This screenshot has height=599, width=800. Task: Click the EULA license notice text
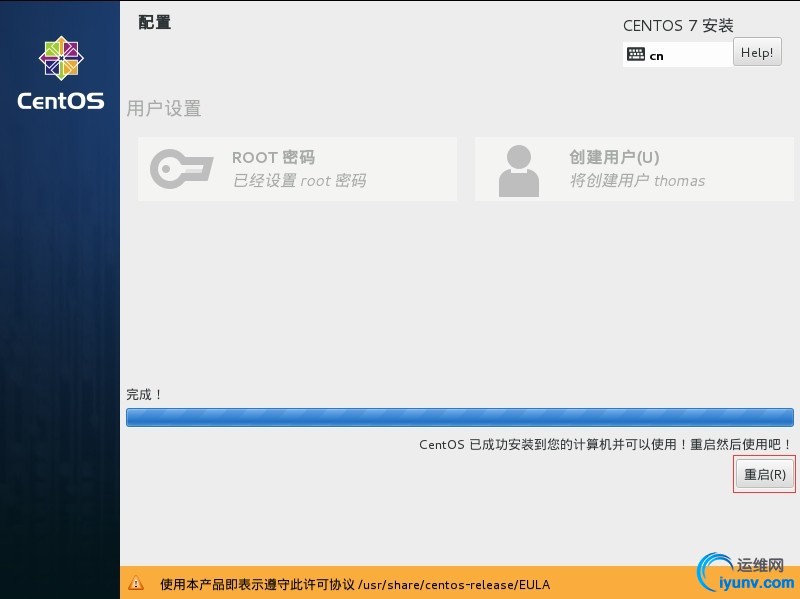coord(355,584)
